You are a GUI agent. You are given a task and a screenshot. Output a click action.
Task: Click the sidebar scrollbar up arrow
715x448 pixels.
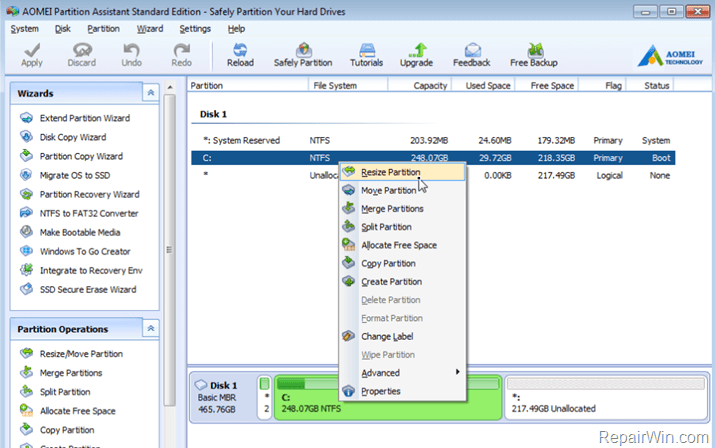[170, 87]
